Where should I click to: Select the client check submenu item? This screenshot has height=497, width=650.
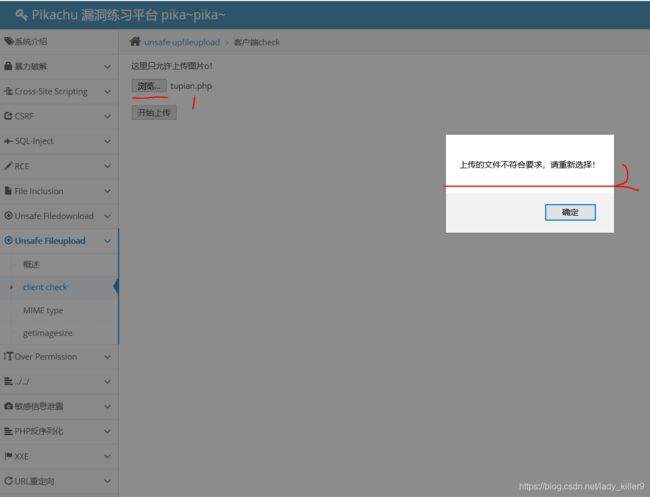coord(45,287)
